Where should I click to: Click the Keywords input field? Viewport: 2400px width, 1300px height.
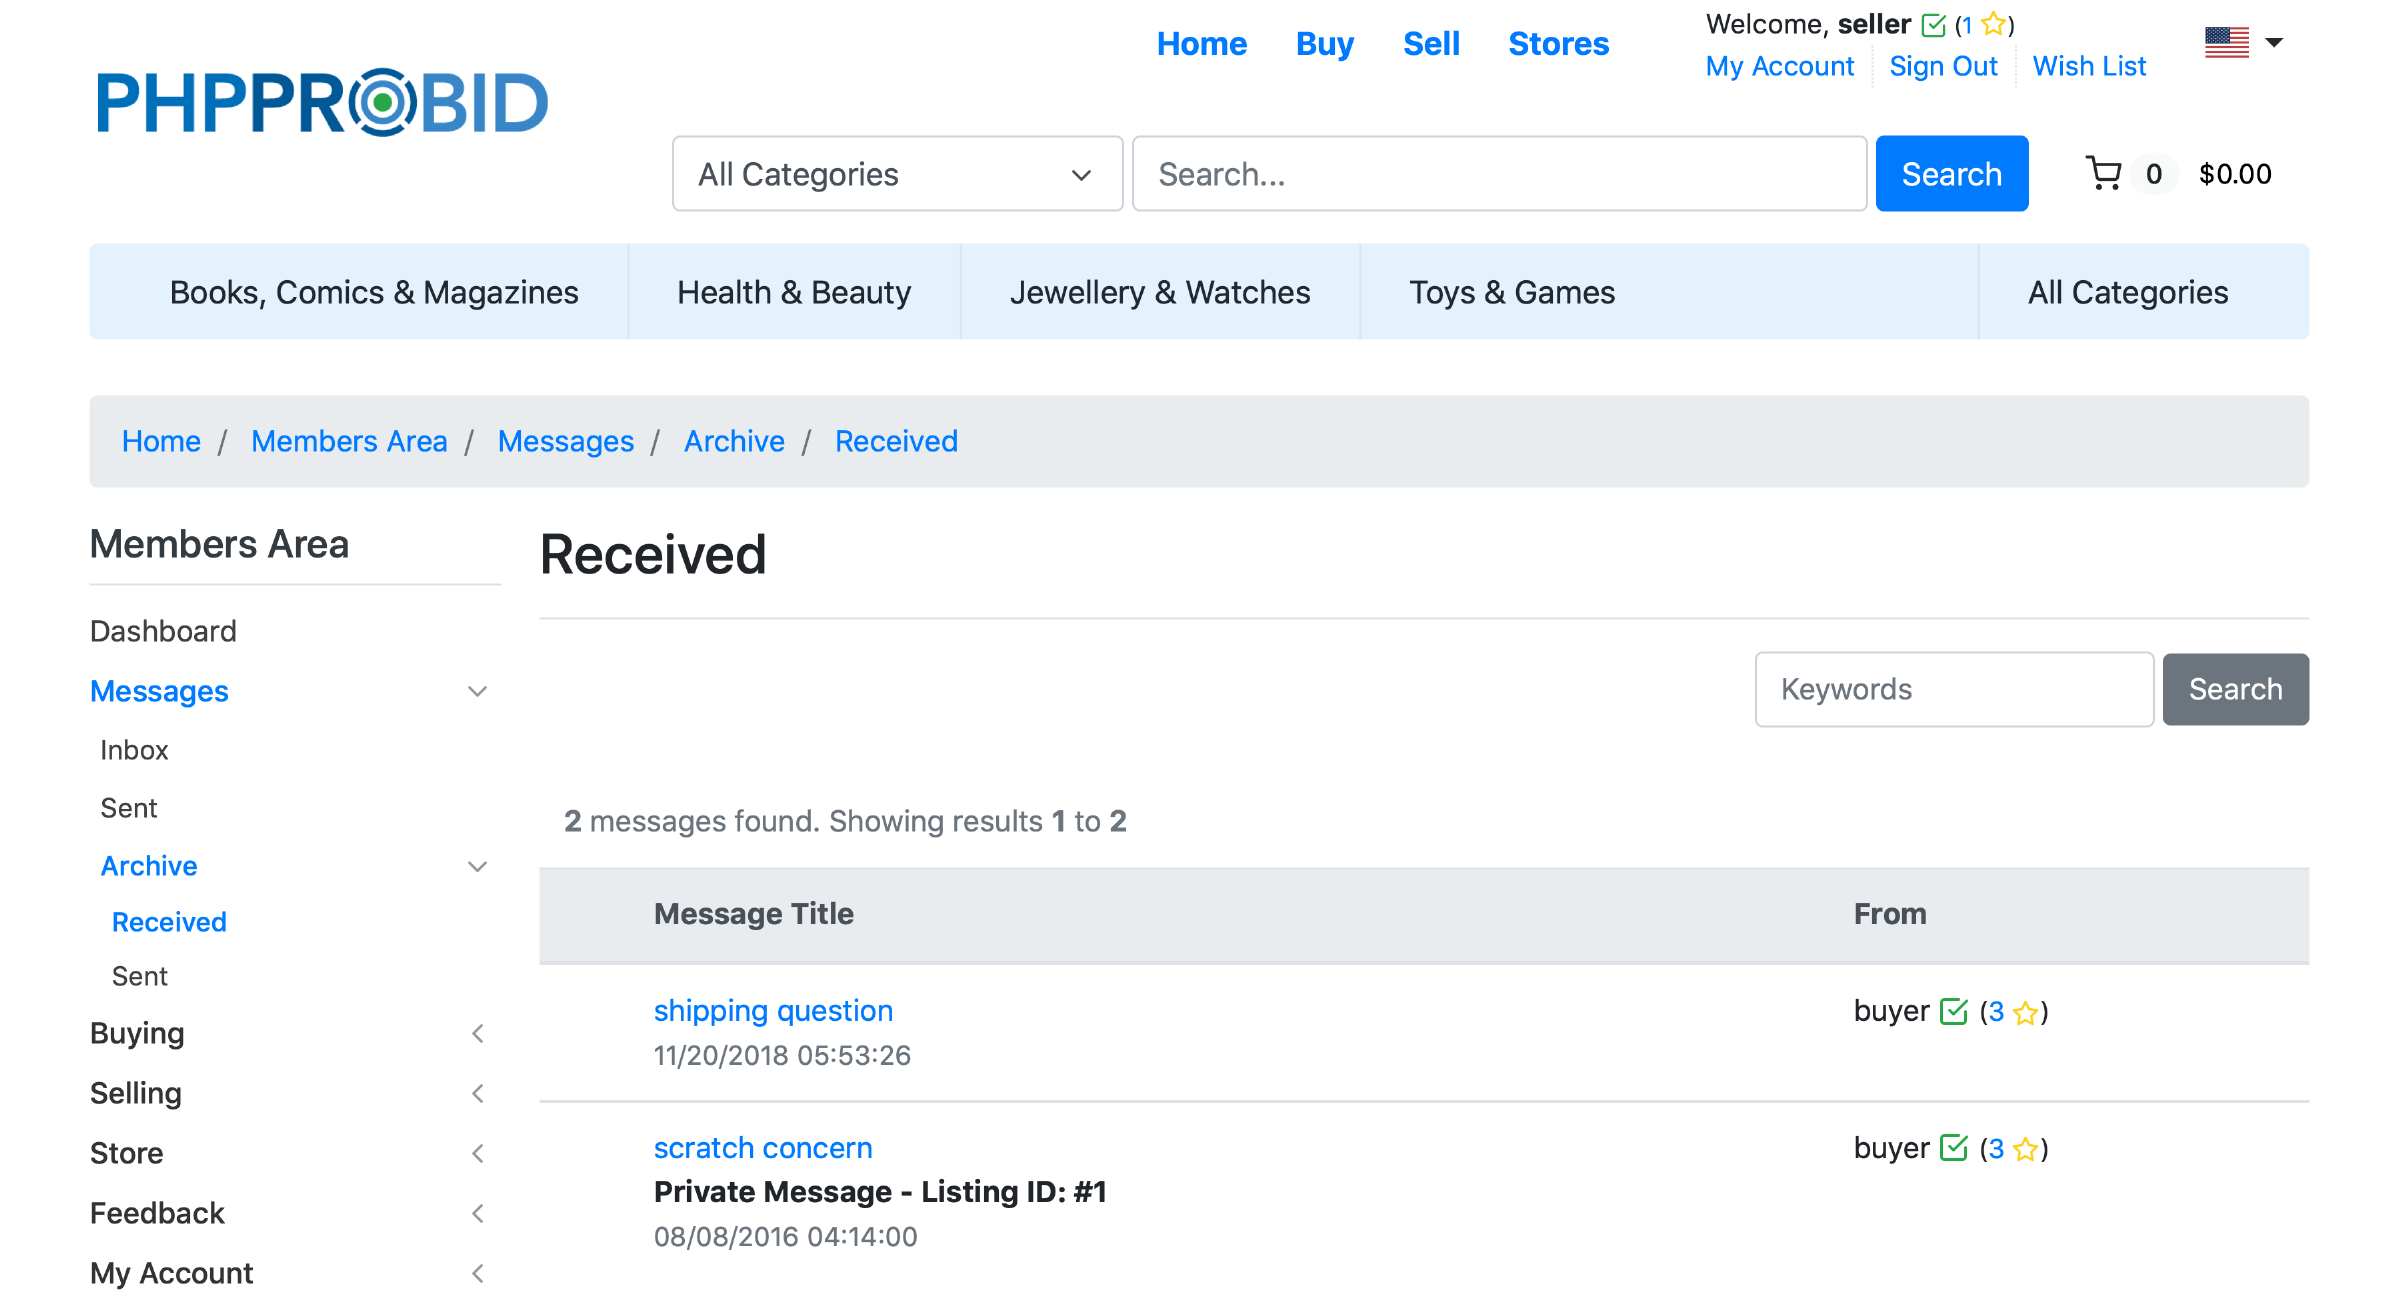pos(1953,690)
